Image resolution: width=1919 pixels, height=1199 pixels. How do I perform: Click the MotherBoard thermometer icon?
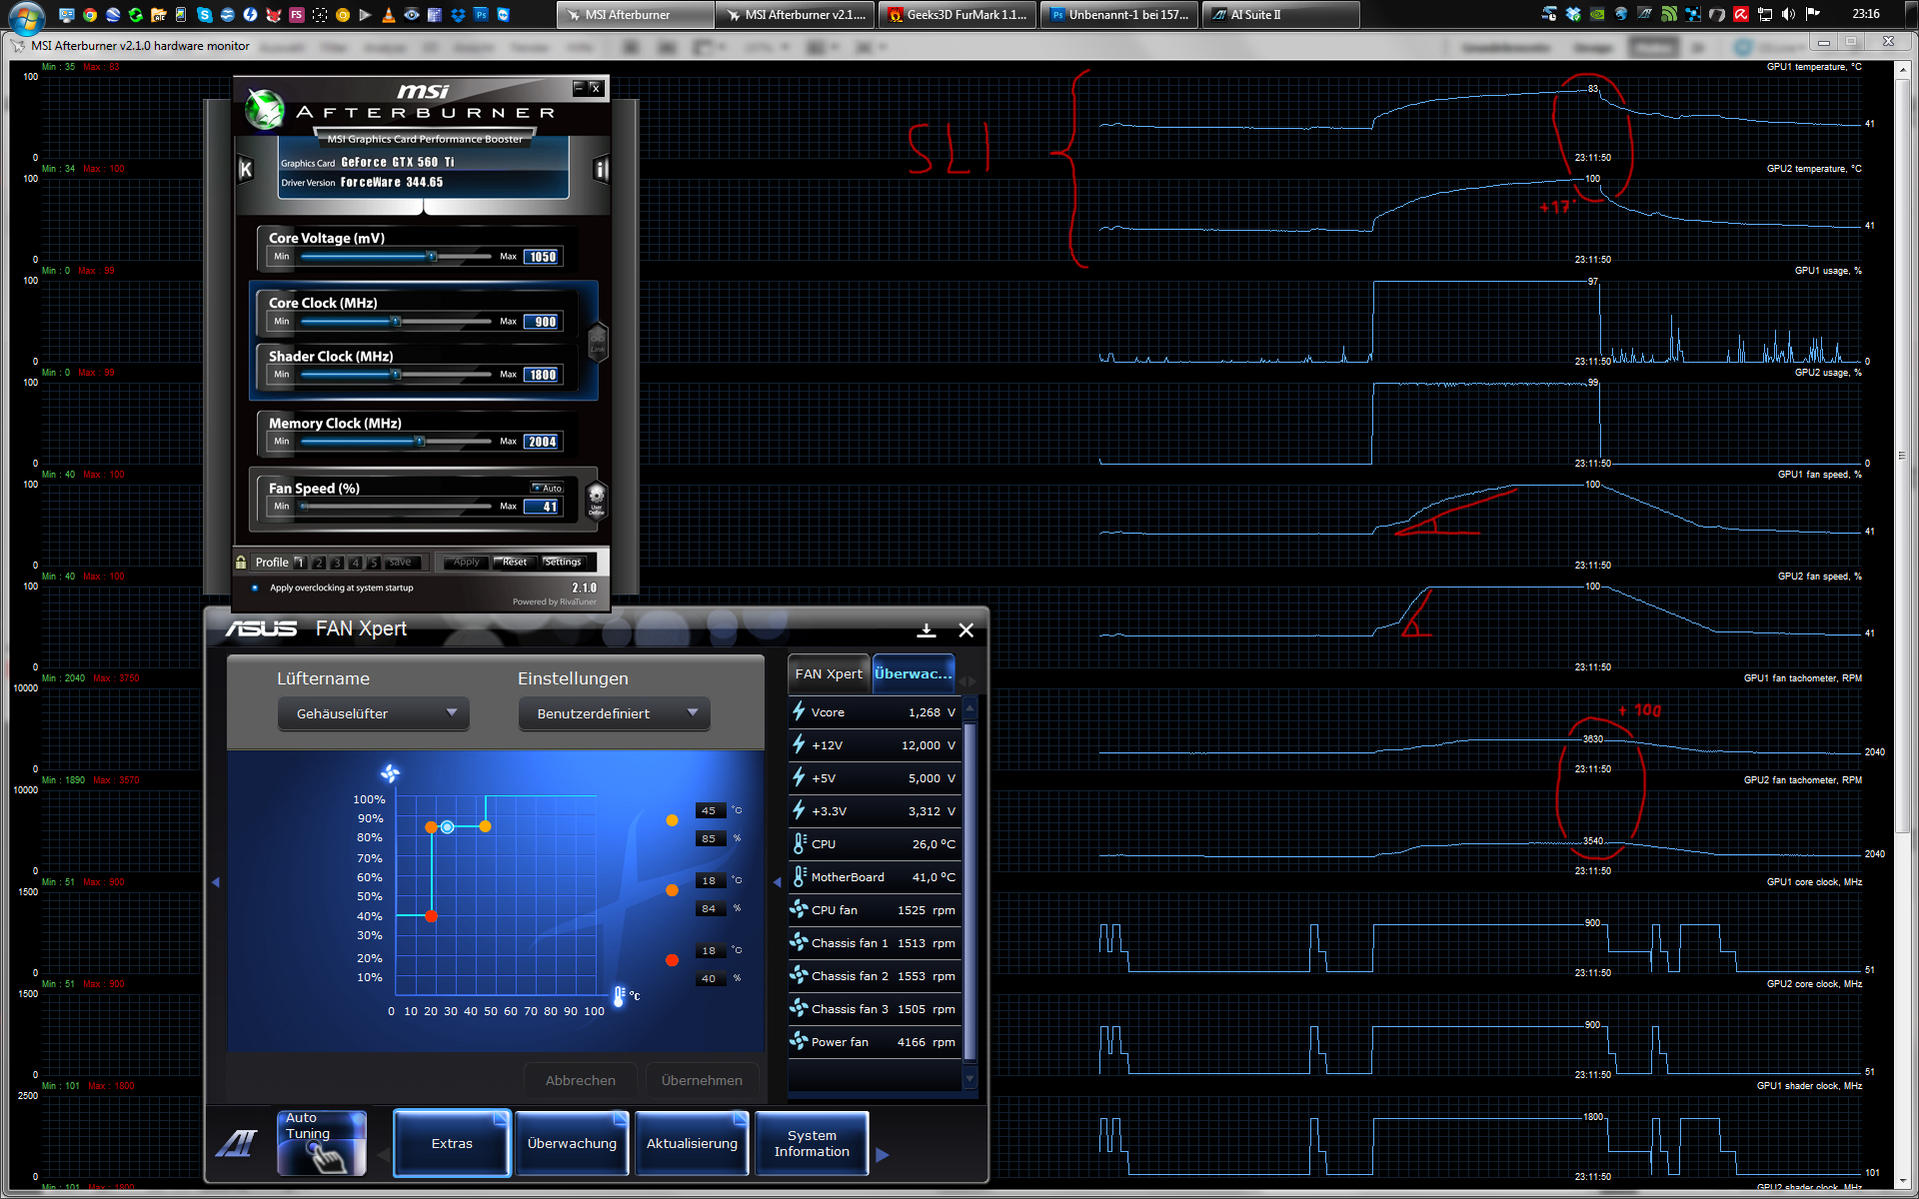pyautogui.click(x=798, y=876)
